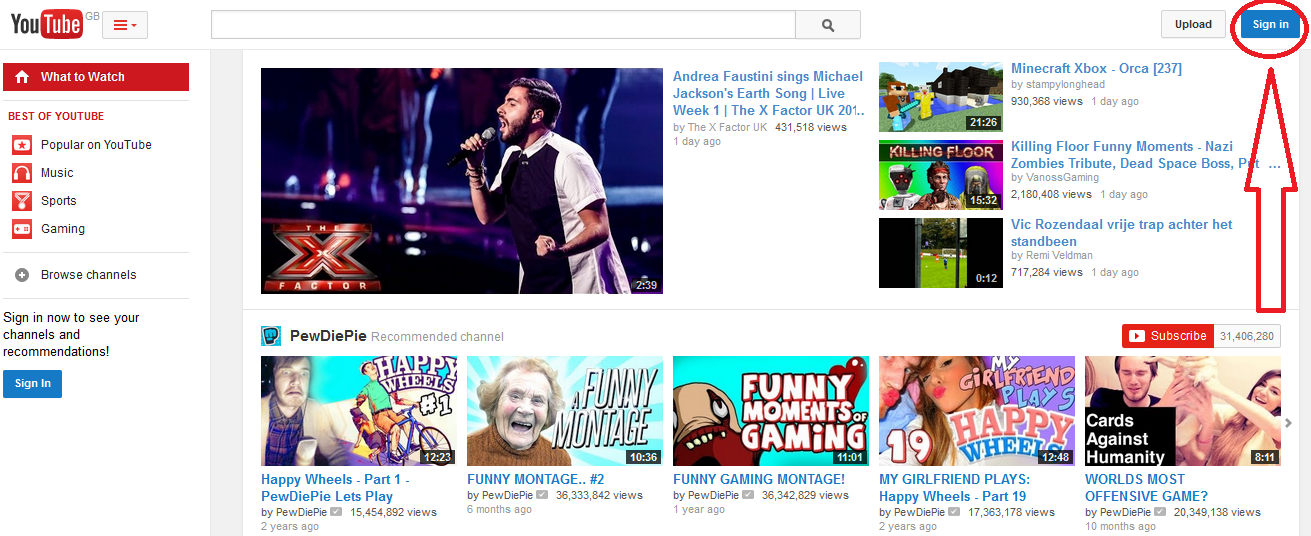Open Minecraft Xbox - Orca [237] title

click(x=1096, y=69)
